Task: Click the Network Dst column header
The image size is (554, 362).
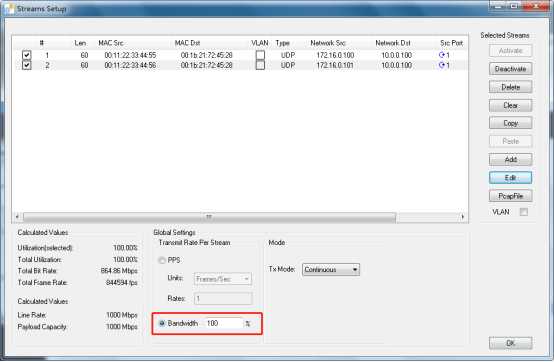Action: (x=393, y=43)
